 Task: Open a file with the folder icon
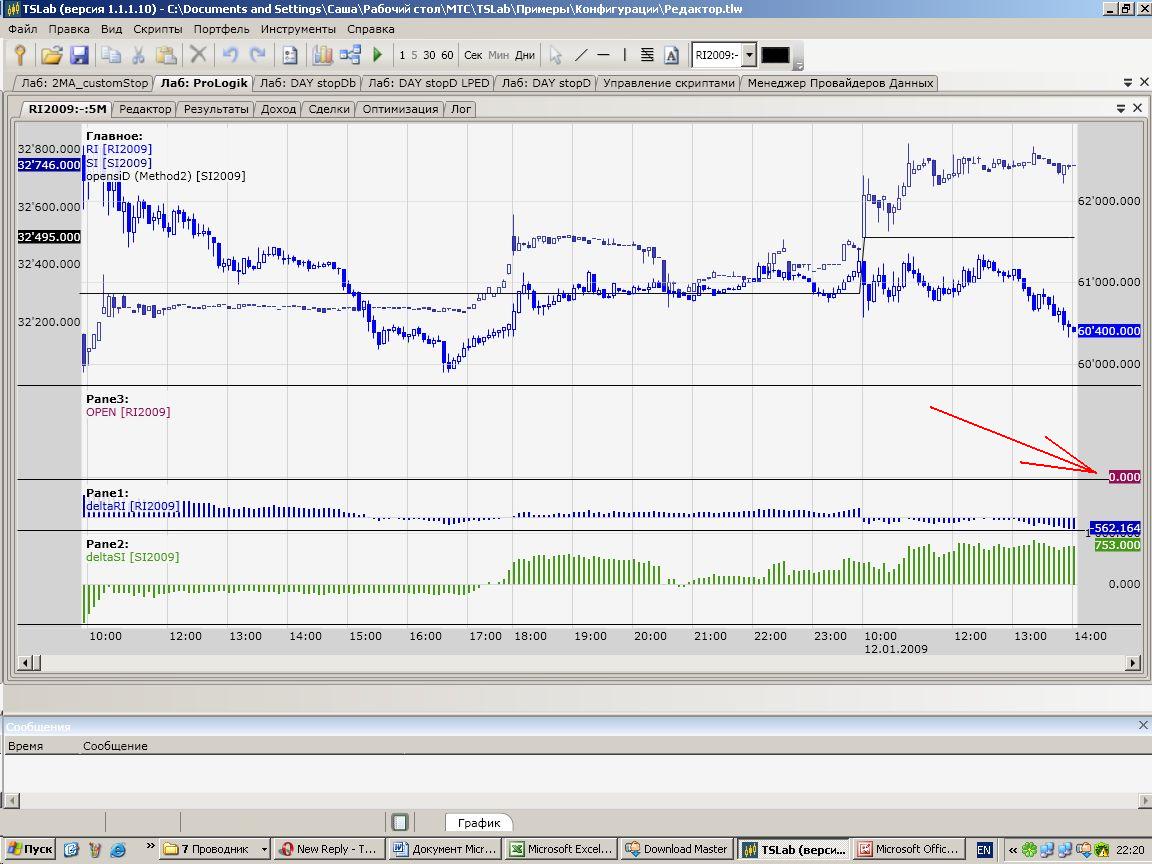click(51, 55)
